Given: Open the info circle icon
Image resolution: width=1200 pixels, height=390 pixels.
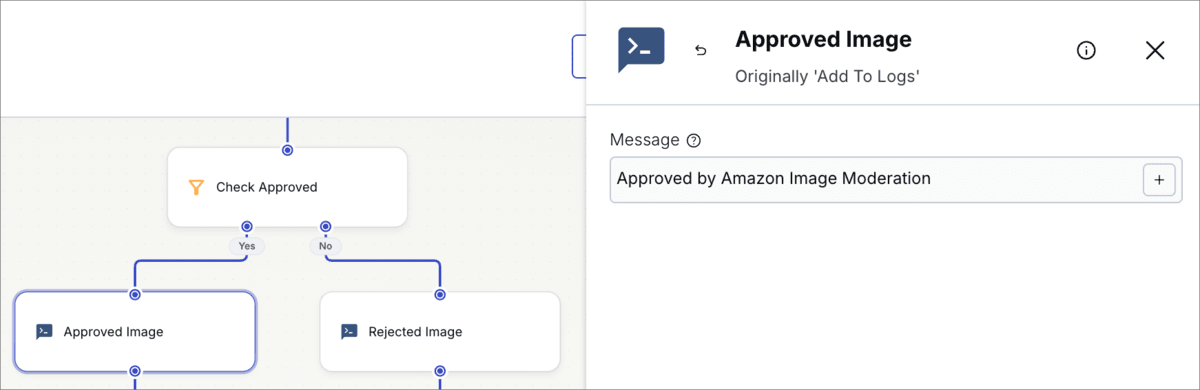Looking at the screenshot, I should click(1086, 50).
